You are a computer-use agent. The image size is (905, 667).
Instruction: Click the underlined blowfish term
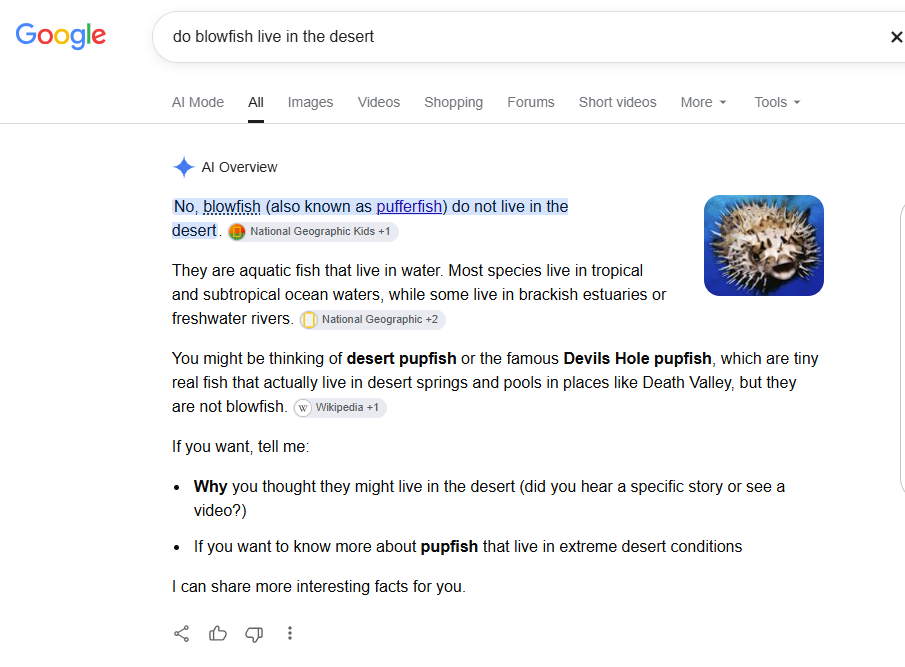point(231,207)
